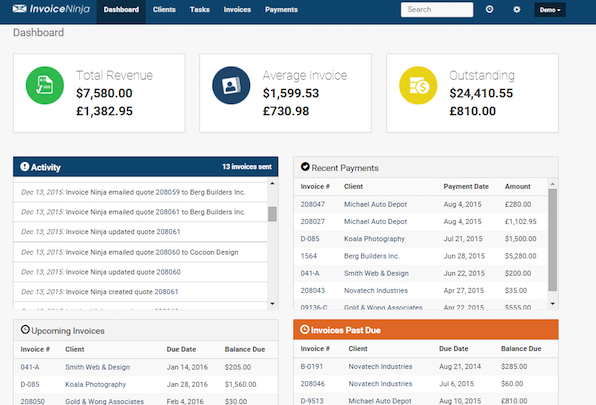Click the Total Revenue $7,580.00 value
596x405 pixels.
click(x=104, y=93)
